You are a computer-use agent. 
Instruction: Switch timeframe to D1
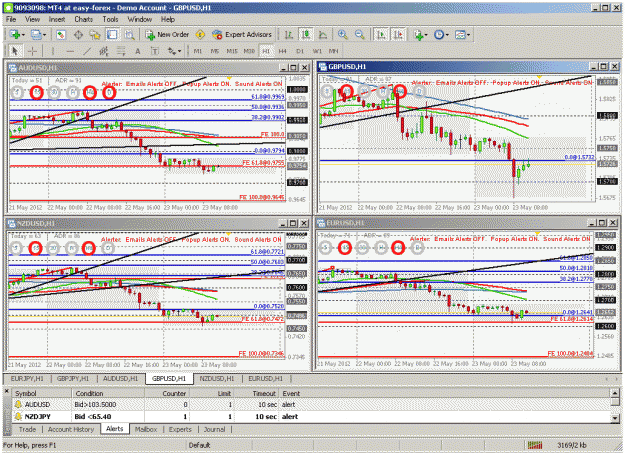pyautogui.click(x=300, y=51)
